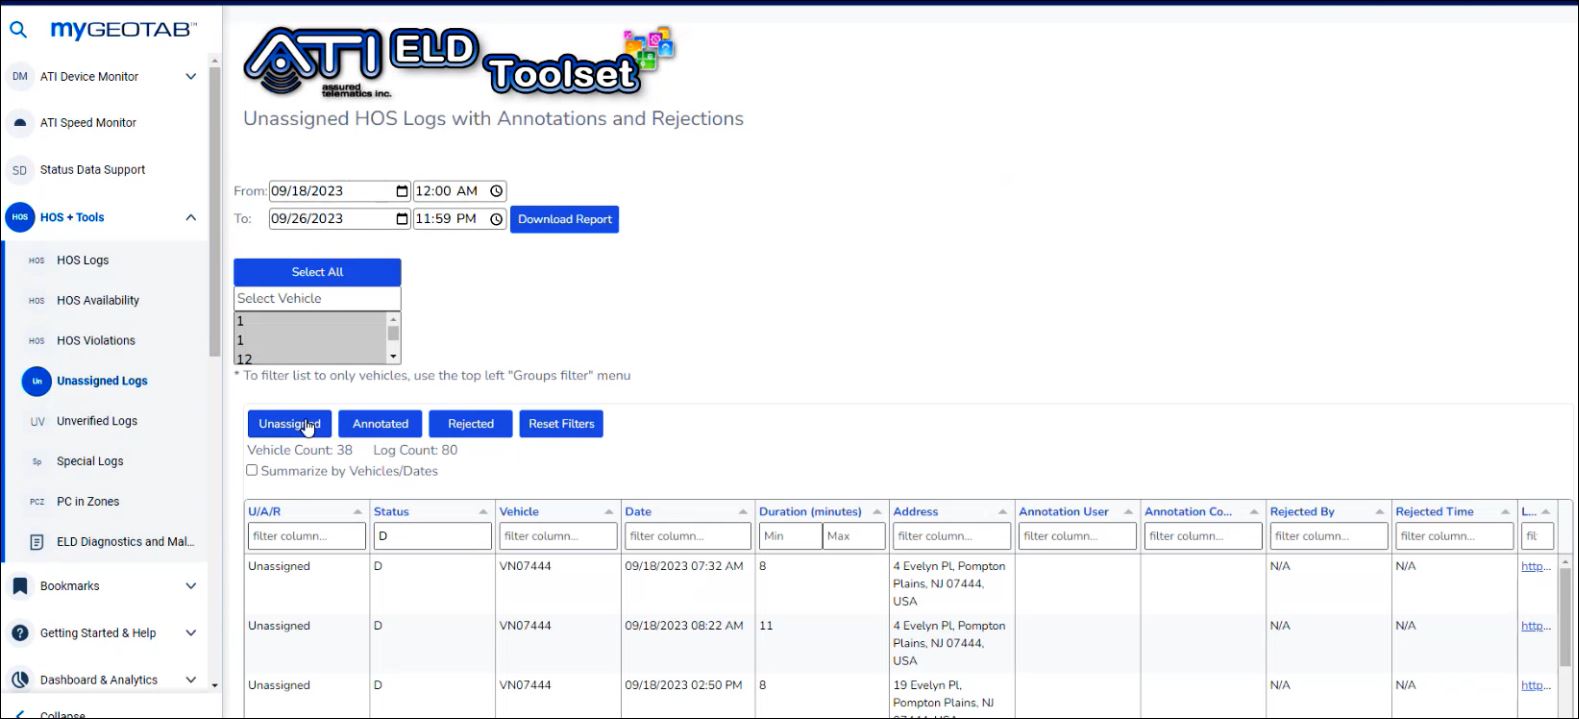Image resolution: width=1579 pixels, height=719 pixels.
Task: Open HOS Violations menu item
Action: (x=95, y=341)
